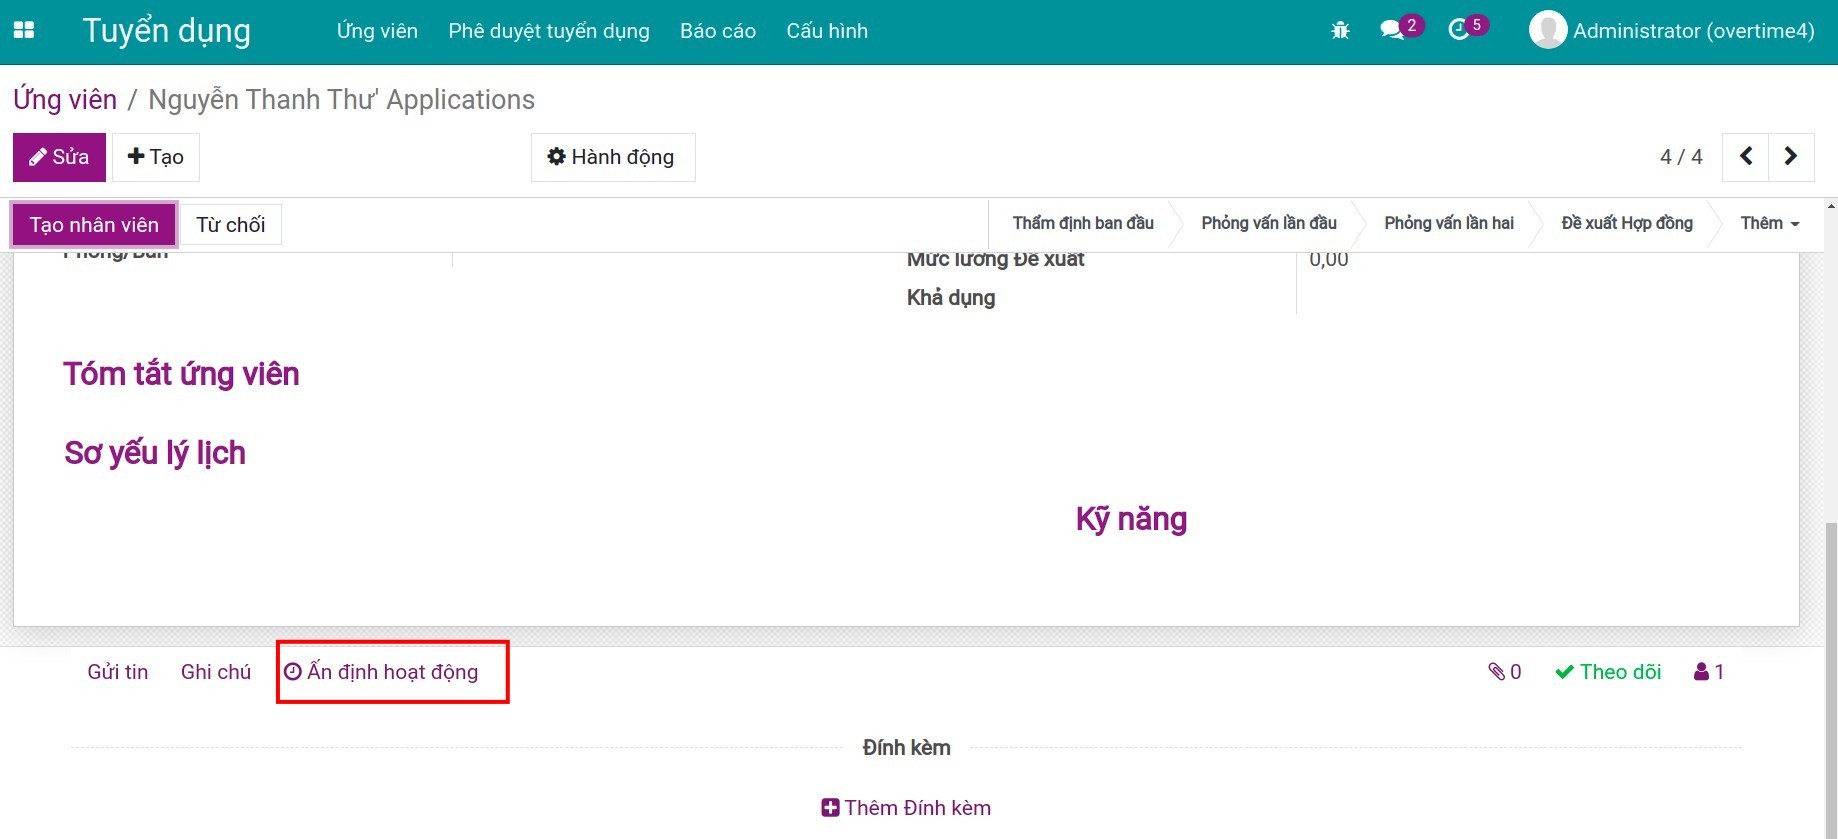Select stage Phỏng vấn lần hai
This screenshot has width=1838, height=839.
pos(1449,223)
